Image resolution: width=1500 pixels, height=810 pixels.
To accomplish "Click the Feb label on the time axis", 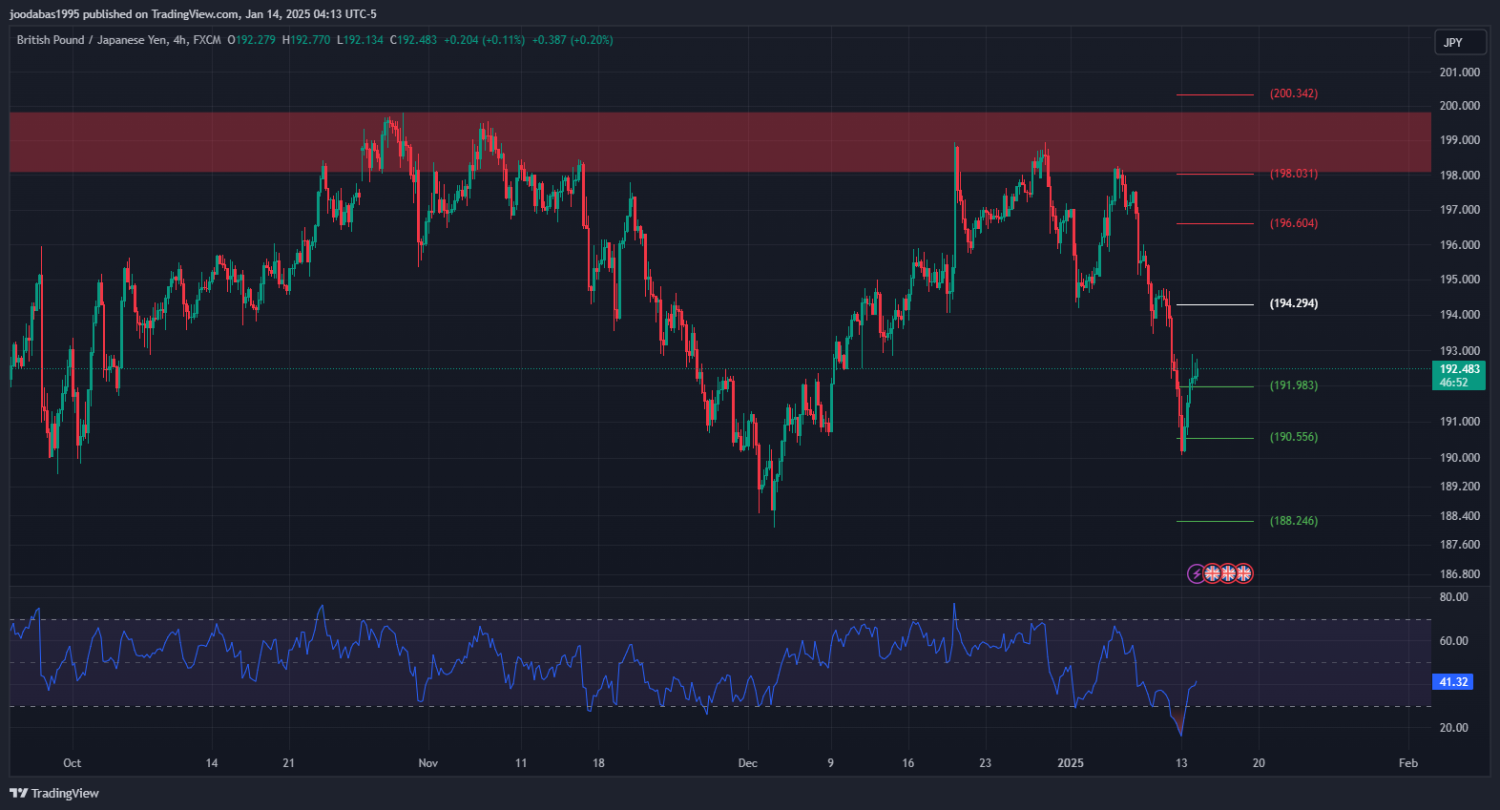I will (1408, 762).
